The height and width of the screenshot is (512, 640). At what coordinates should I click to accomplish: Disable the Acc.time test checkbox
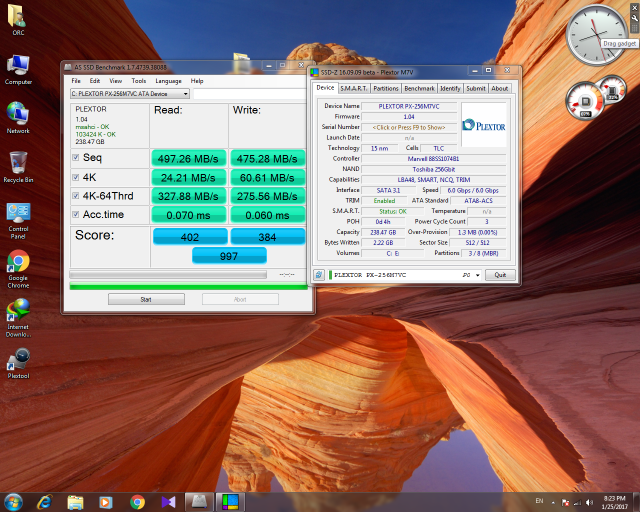(x=76, y=214)
